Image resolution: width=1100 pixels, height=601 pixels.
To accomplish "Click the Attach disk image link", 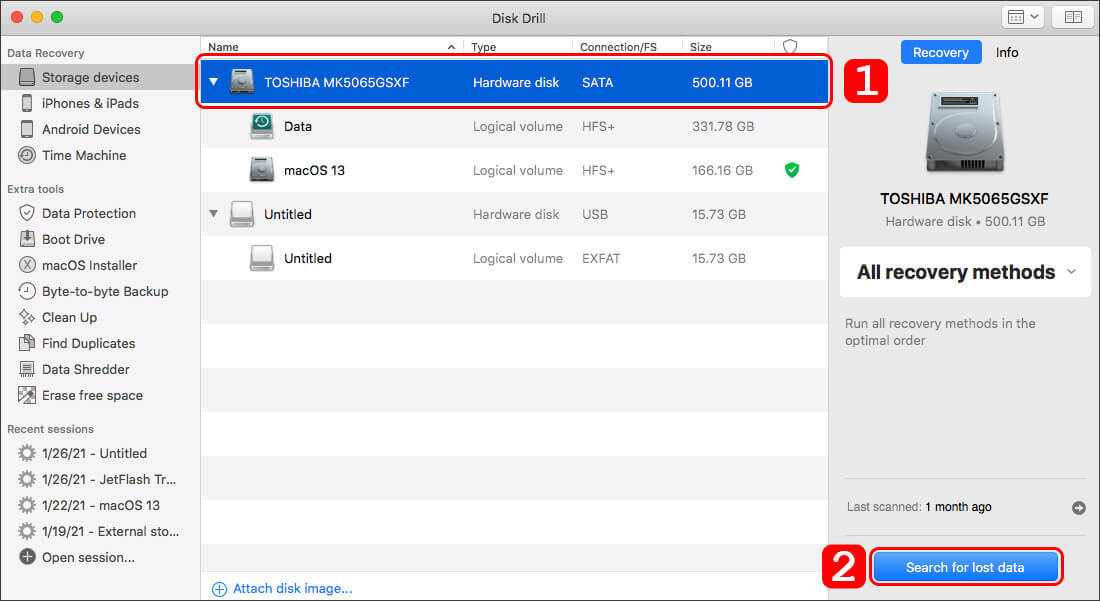I will tap(292, 589).
